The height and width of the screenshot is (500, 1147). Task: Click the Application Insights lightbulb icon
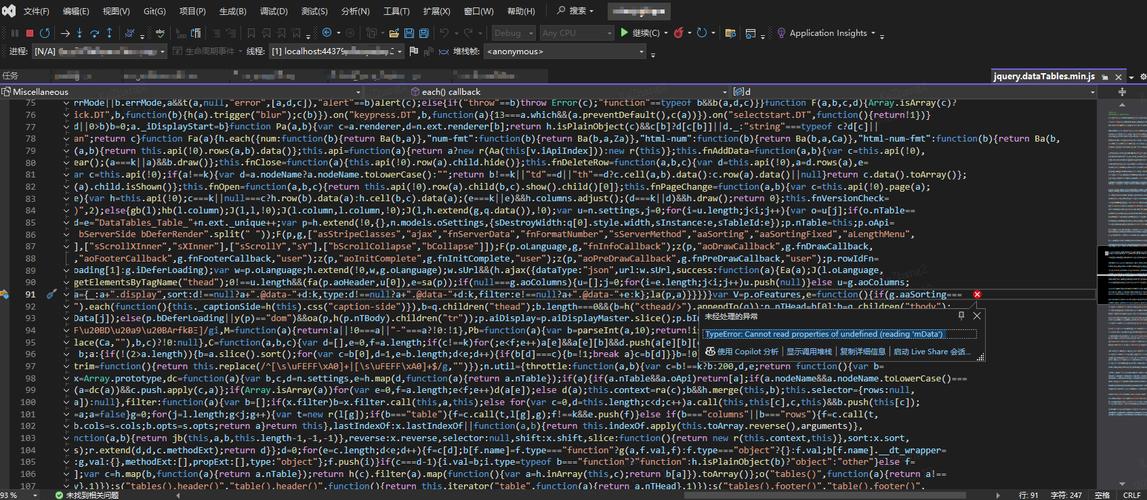point(781,33)
